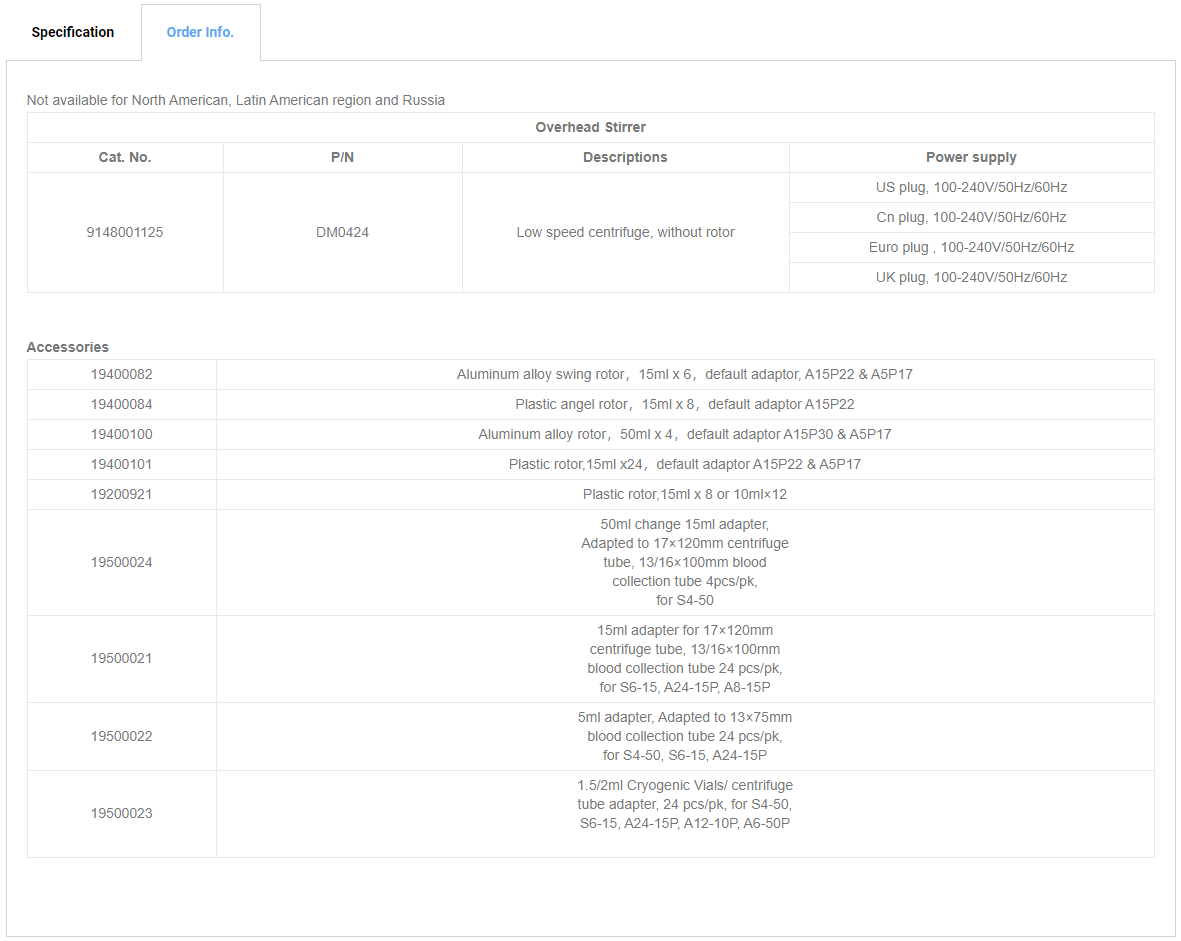Click accessory number 19400100

pos(121,435)
